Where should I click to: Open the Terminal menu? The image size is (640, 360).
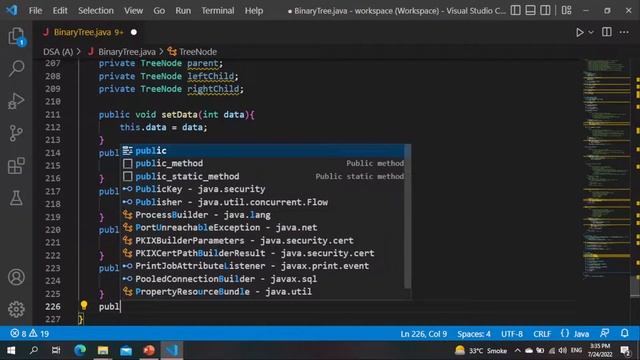(218, 11)
